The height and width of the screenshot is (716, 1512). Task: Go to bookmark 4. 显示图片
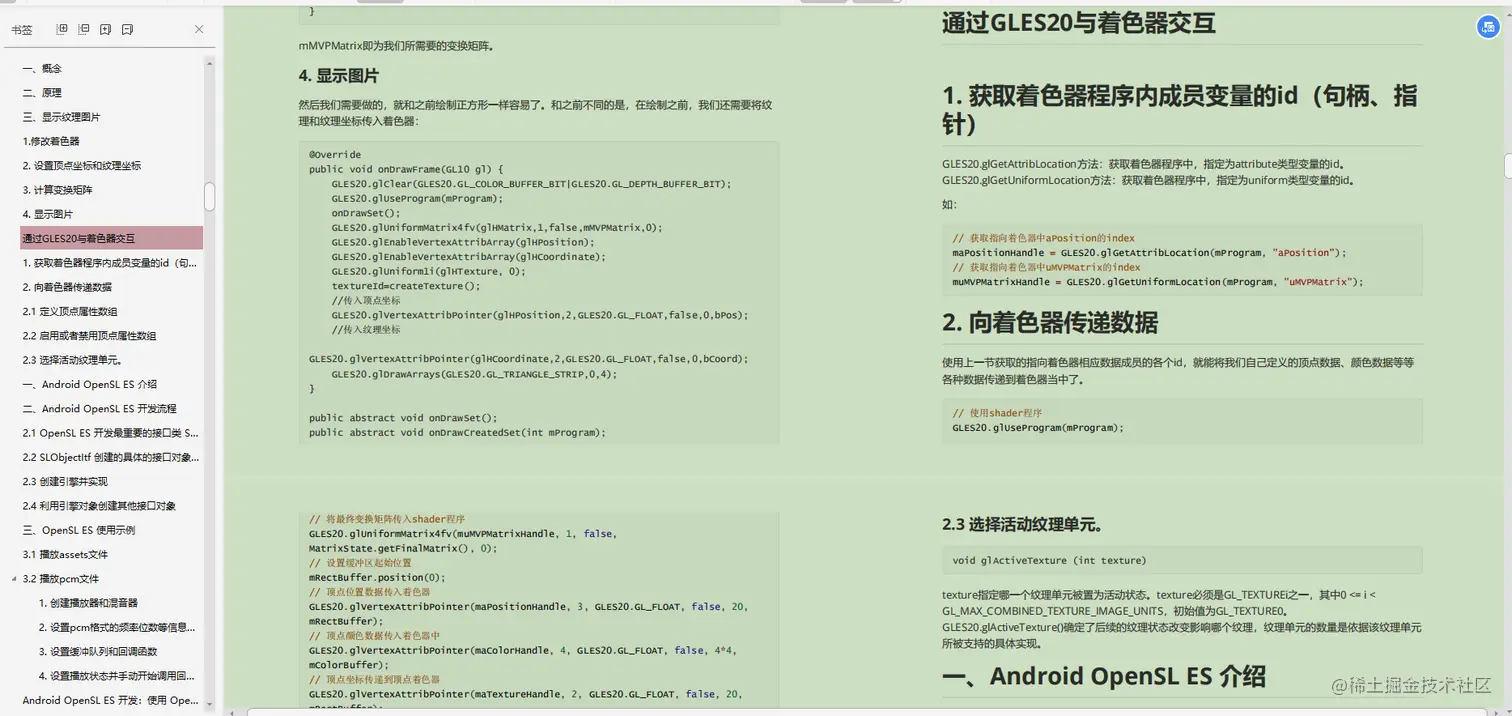[x=48, y=214]
